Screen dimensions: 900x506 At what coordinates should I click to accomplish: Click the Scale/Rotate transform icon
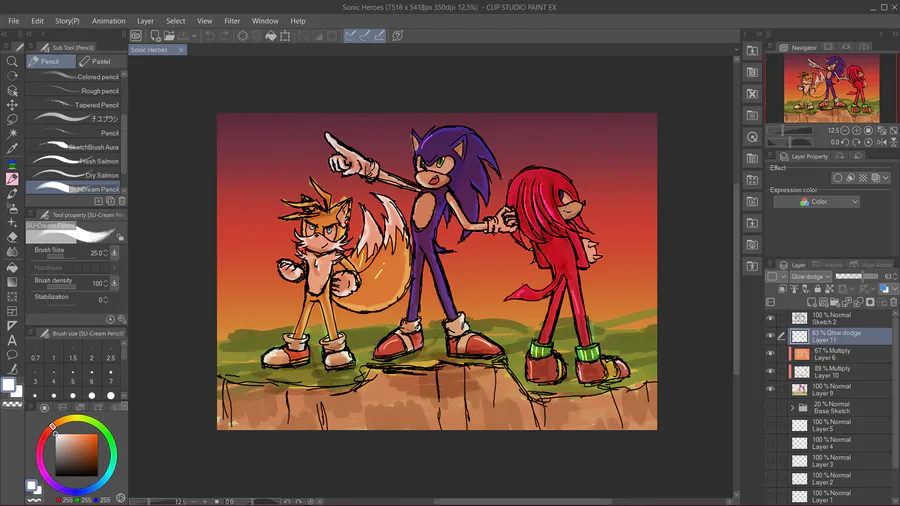(x=285, y=36)
